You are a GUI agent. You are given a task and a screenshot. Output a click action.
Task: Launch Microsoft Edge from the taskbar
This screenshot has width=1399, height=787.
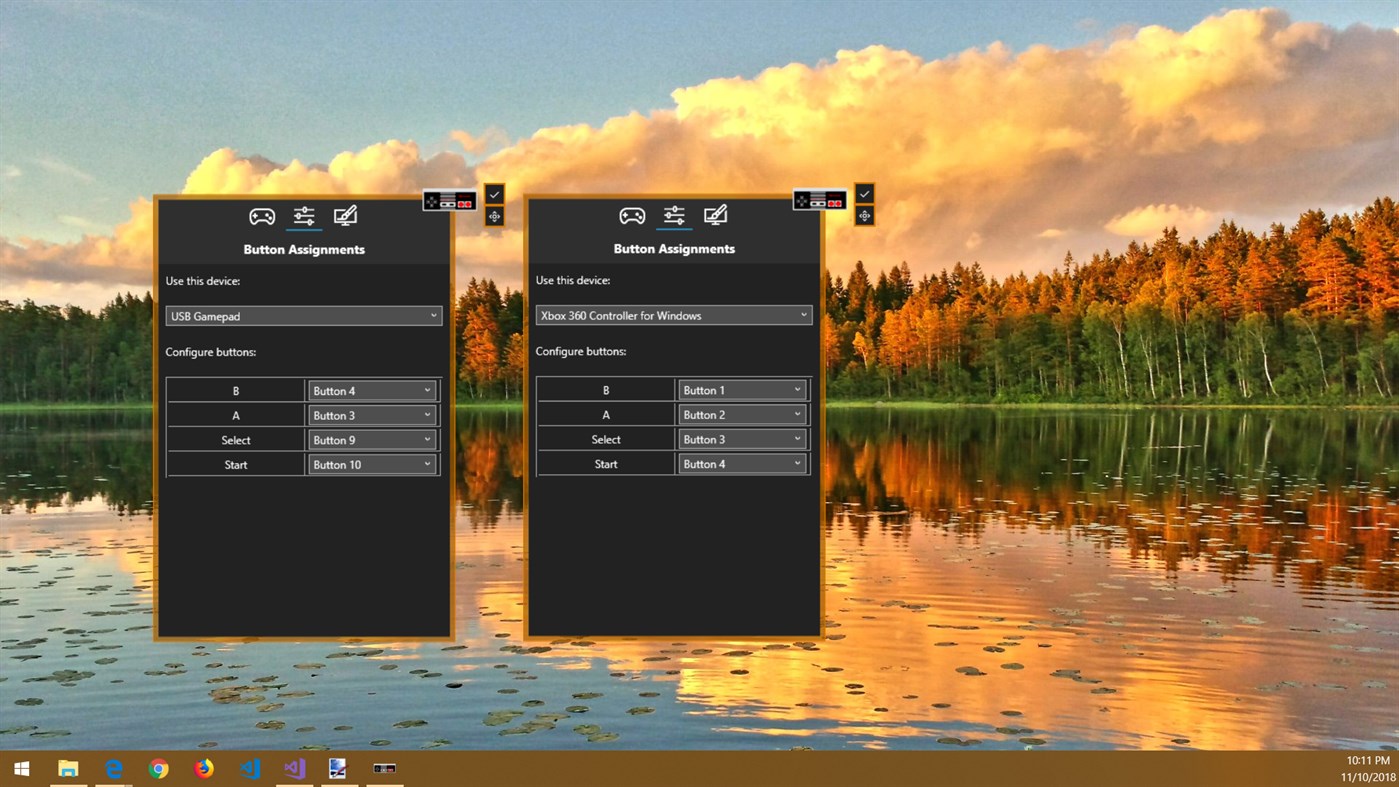point(114,769)
